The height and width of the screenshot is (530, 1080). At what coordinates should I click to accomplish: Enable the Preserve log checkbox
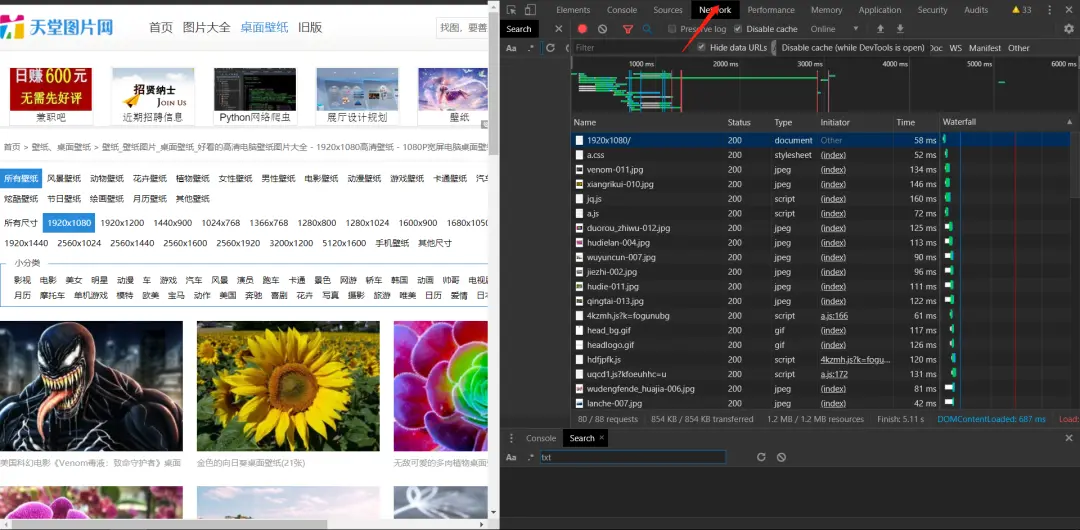tap(672, 29)
